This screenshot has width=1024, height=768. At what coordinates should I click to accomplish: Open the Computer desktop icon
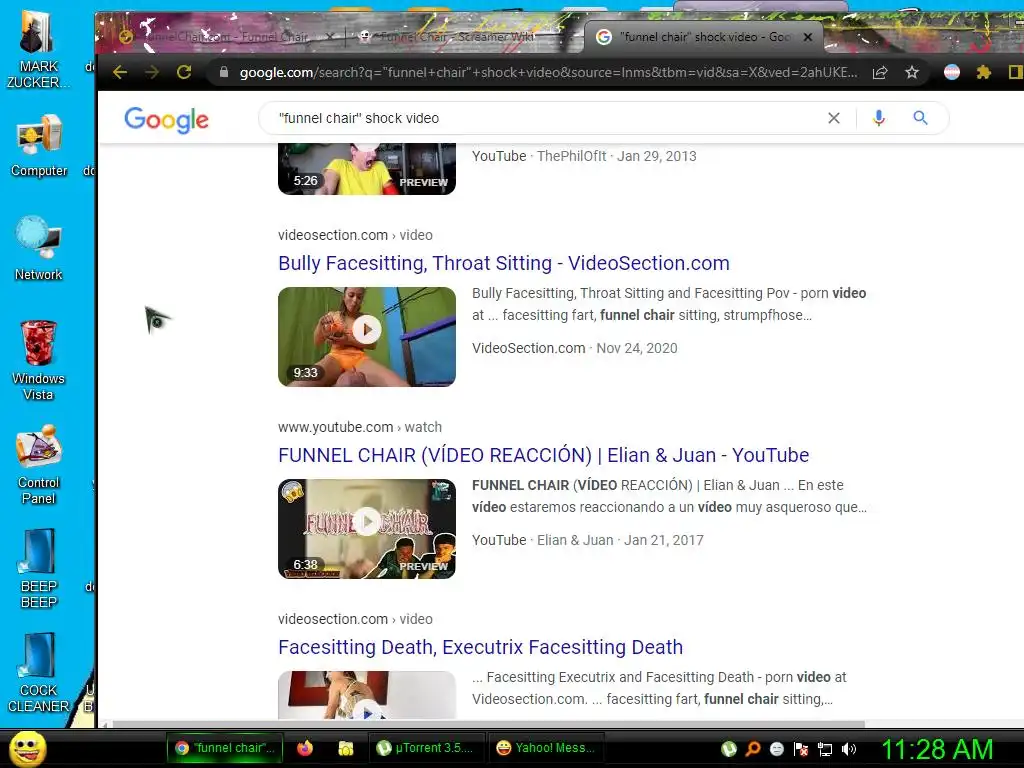pos(39,146)
